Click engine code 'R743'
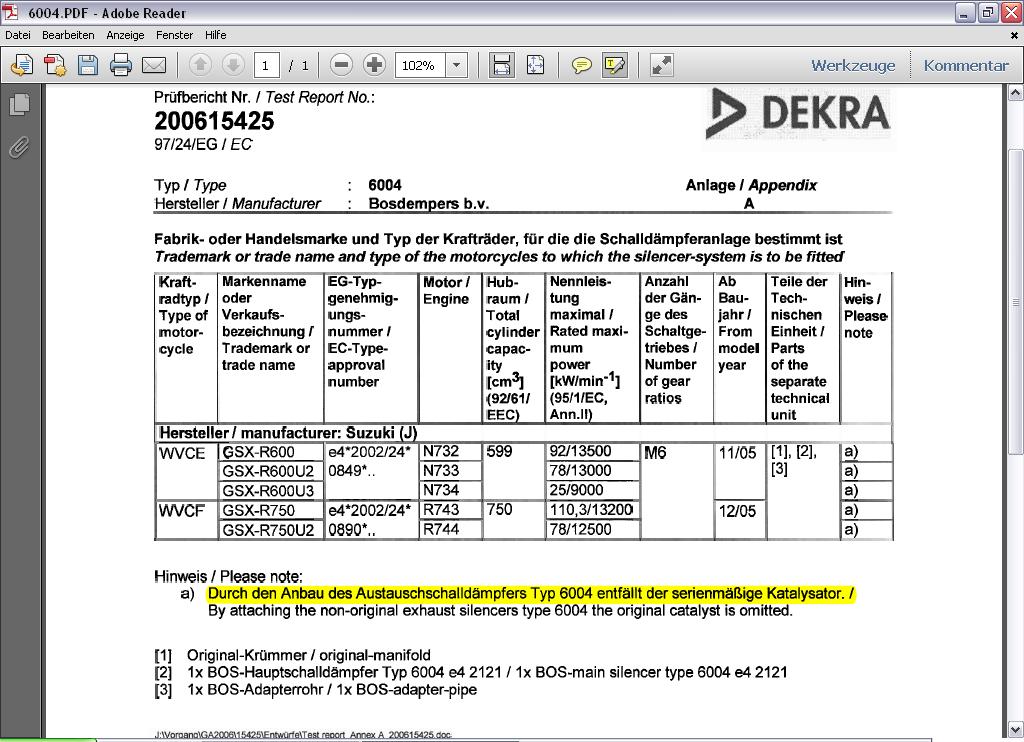Viewport: 1024px width, 742px height. point(441,509)
